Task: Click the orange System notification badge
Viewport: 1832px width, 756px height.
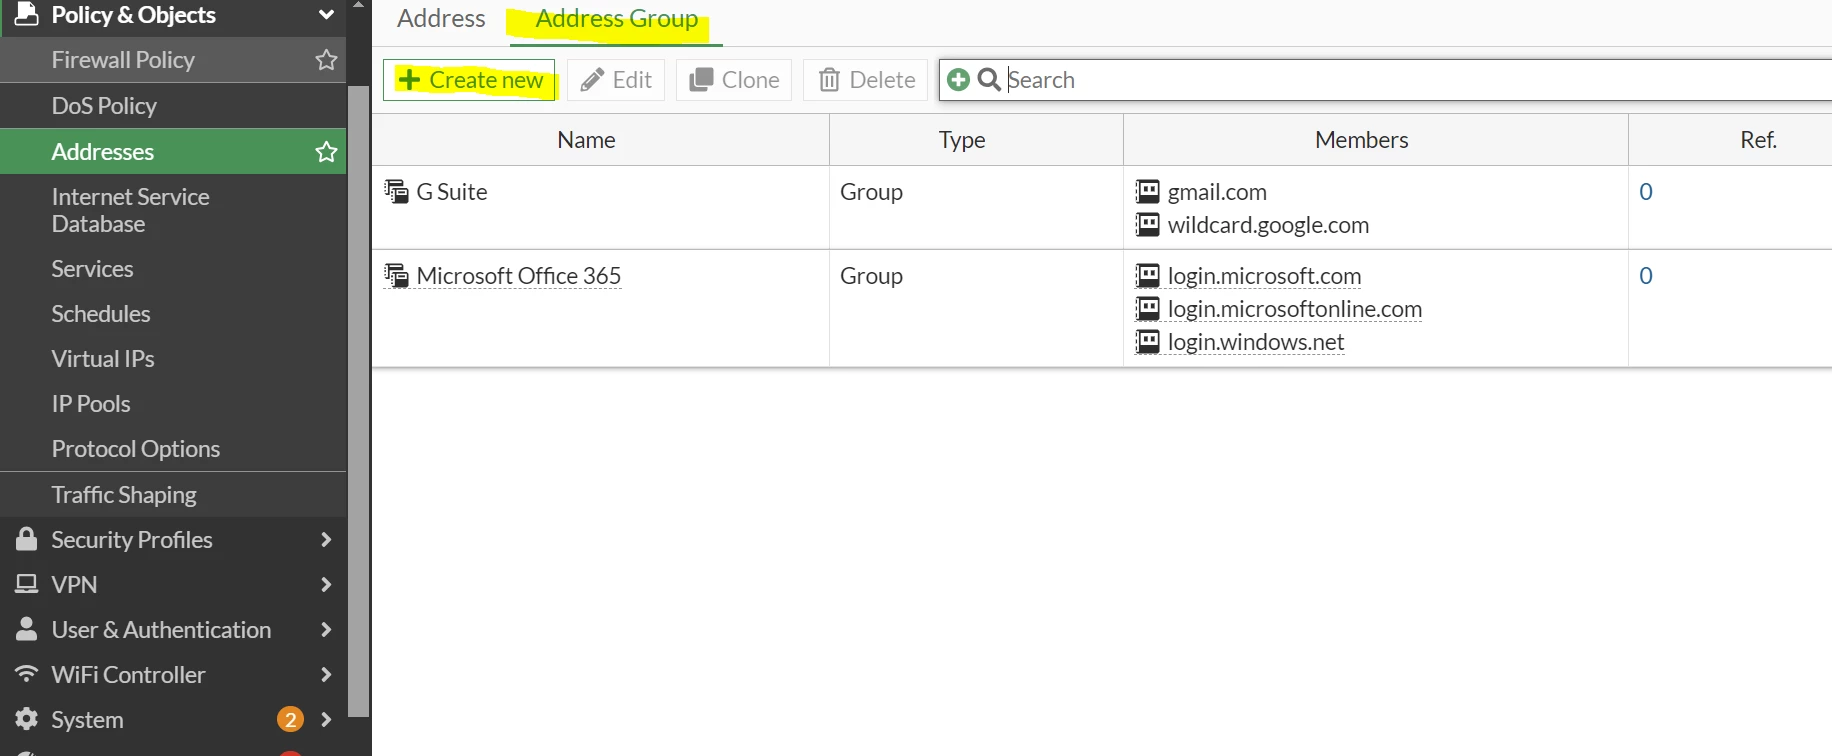Action: coord(290,719)
